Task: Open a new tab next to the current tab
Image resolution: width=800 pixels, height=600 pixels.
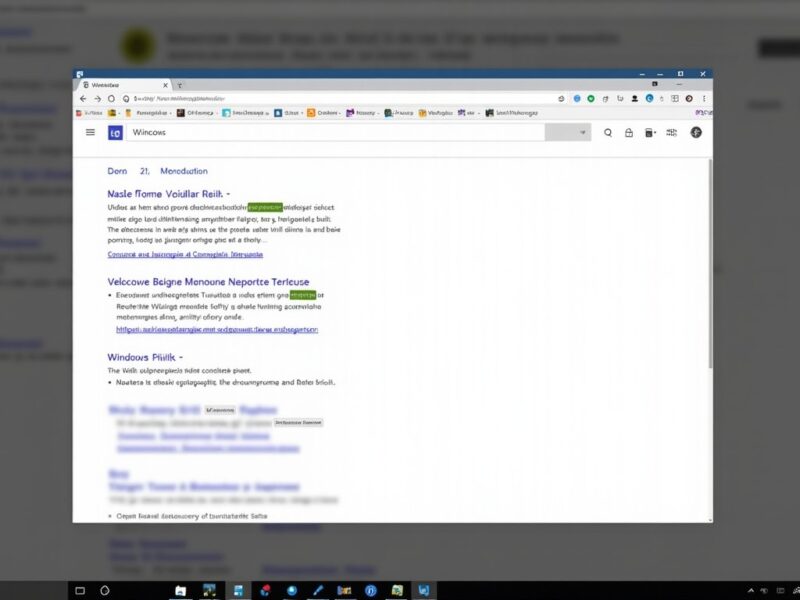Action: 180,85
